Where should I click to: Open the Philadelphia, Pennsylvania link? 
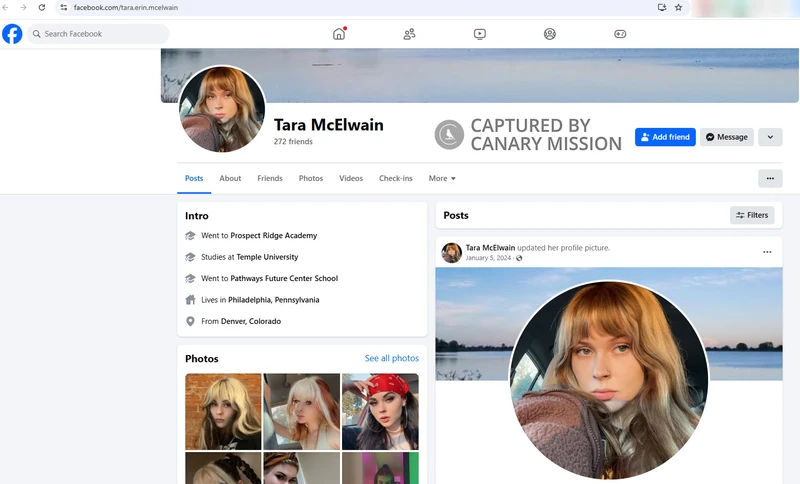pyautogui.click(x=273, y=300)
